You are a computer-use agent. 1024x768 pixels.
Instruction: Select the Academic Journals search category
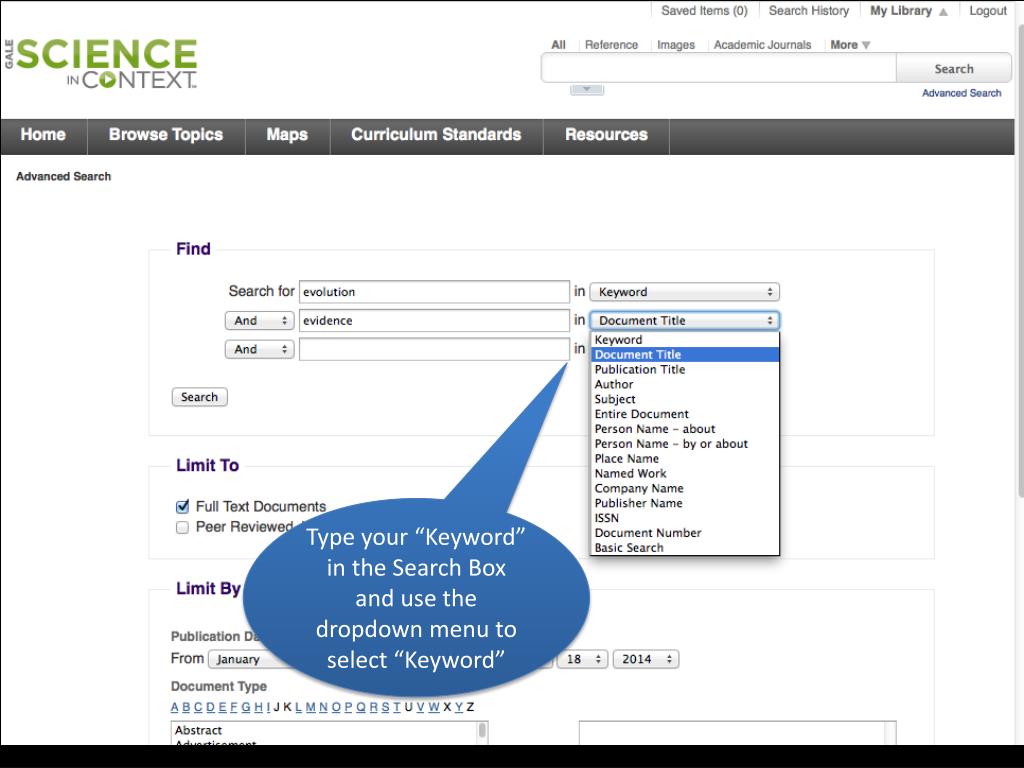(x=762, y=45)
